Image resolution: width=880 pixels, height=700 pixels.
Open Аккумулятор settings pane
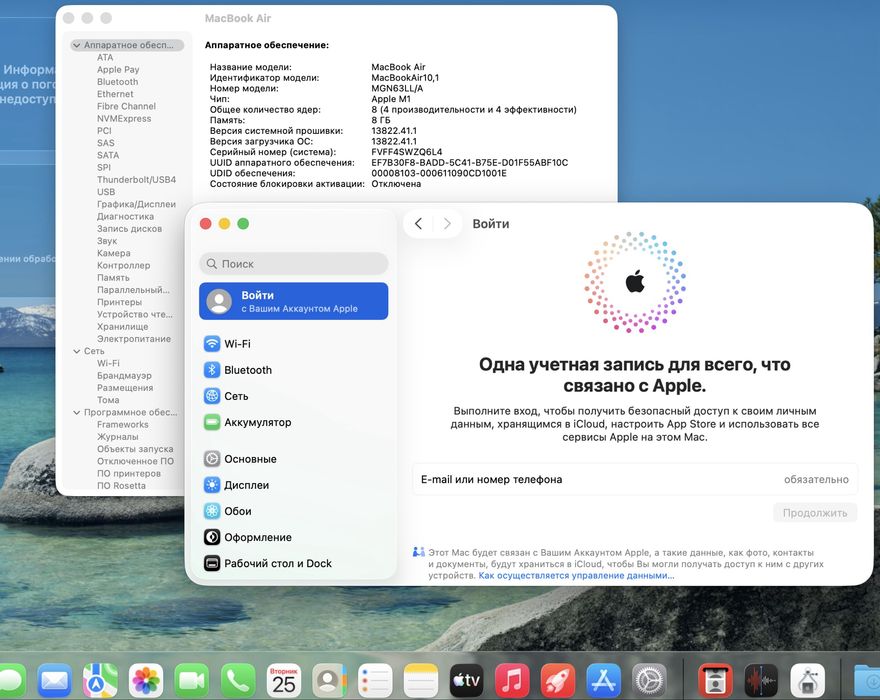294,422
